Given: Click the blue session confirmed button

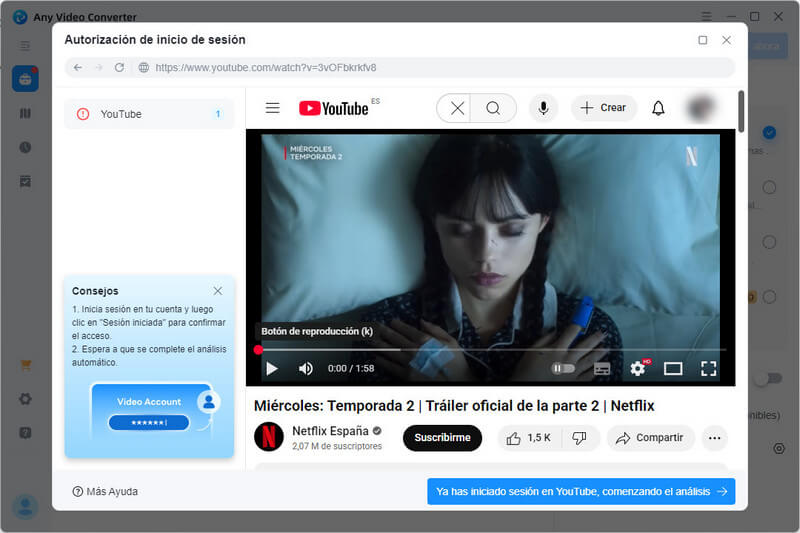Looking at the screenshot, I should pos(581,491).
